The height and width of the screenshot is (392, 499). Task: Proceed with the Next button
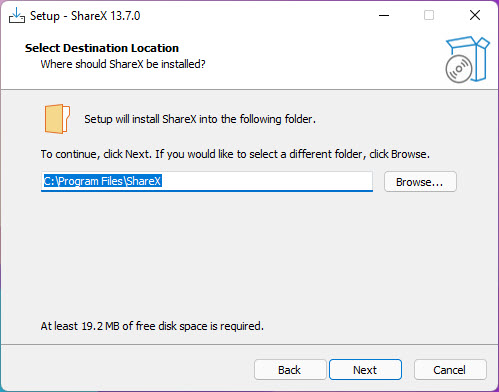click(x=365, y=370)
